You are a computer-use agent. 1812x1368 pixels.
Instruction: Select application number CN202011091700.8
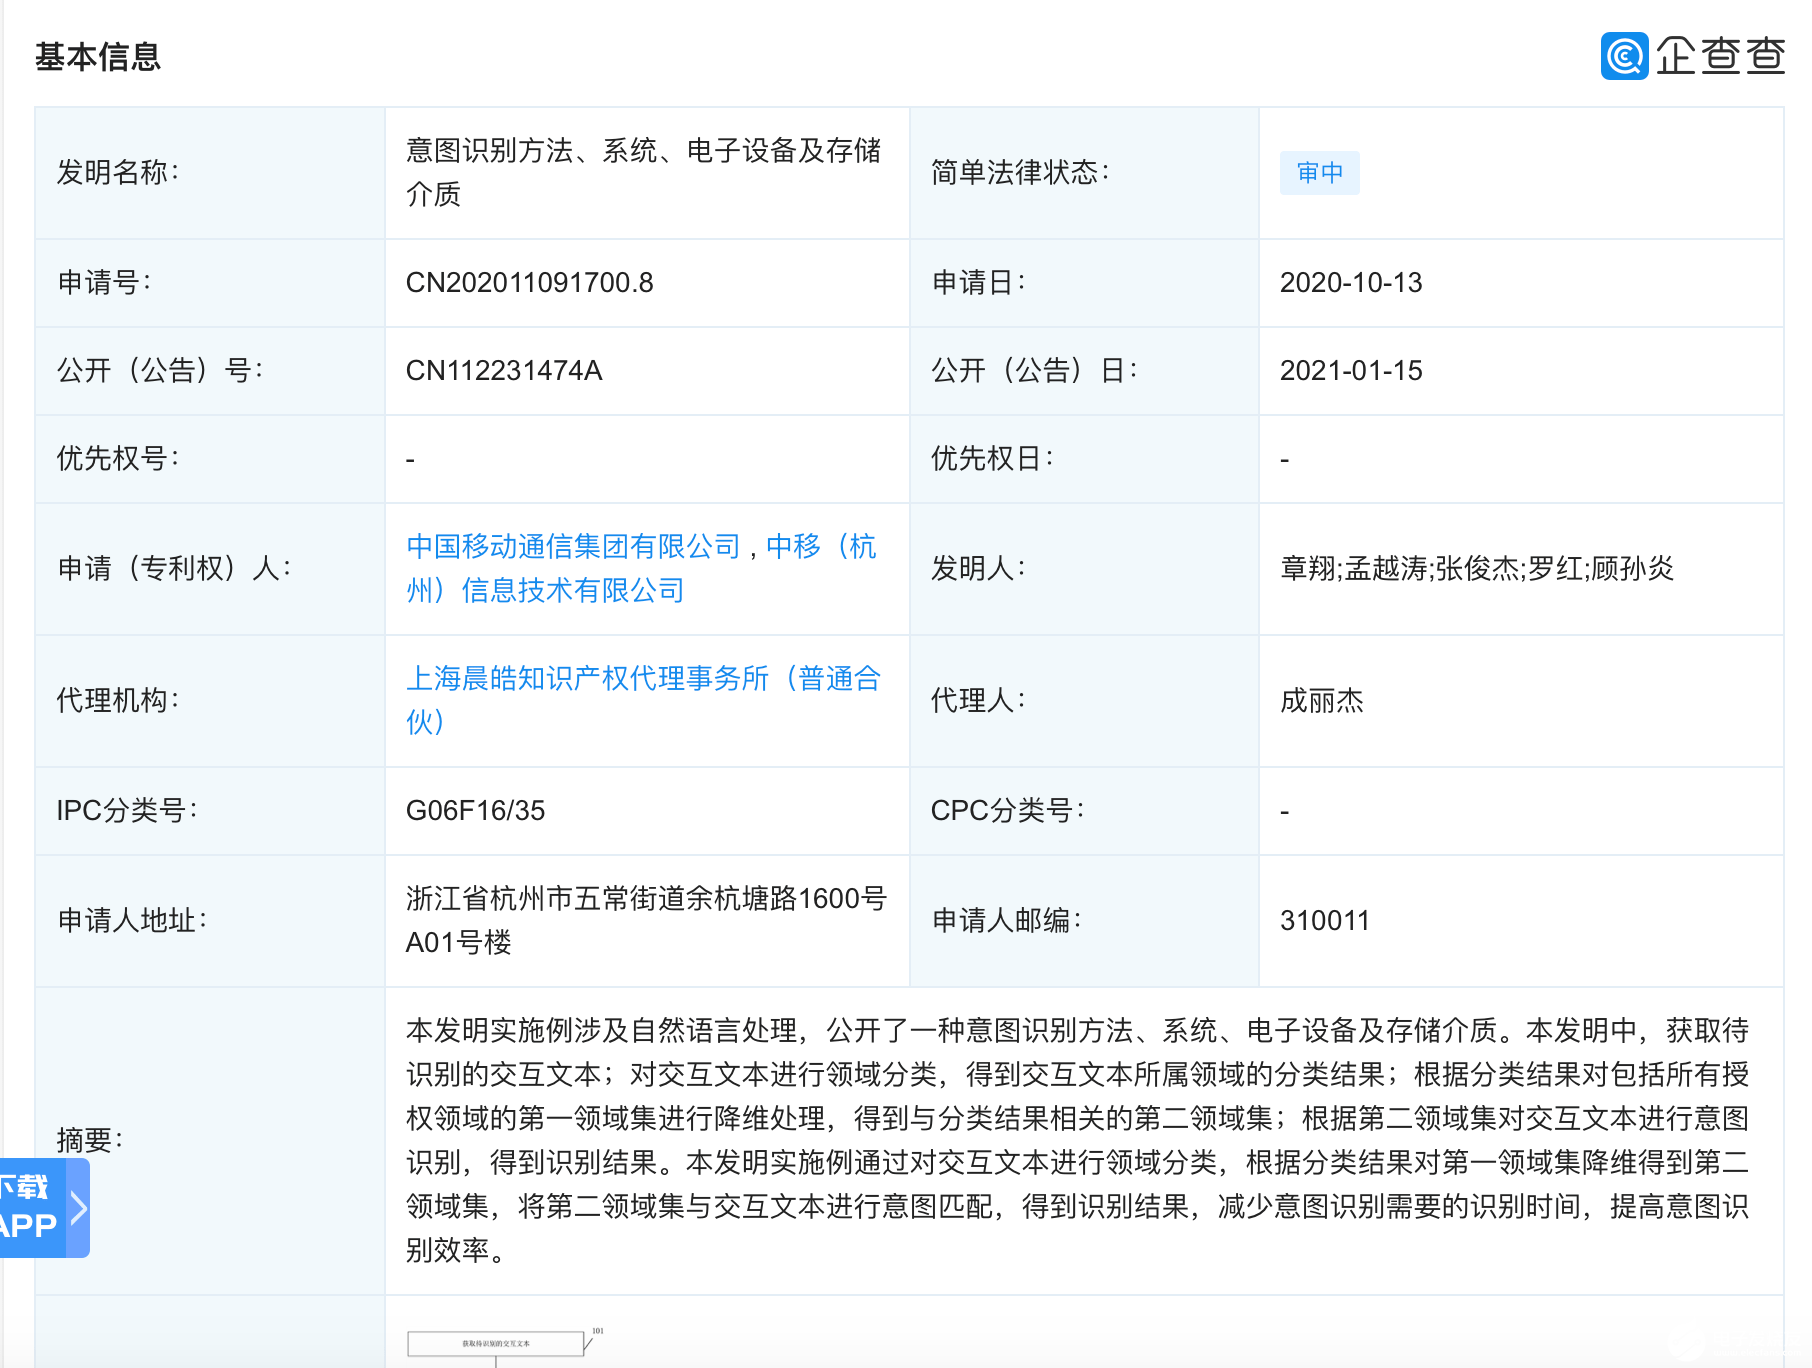click(529, 283)
